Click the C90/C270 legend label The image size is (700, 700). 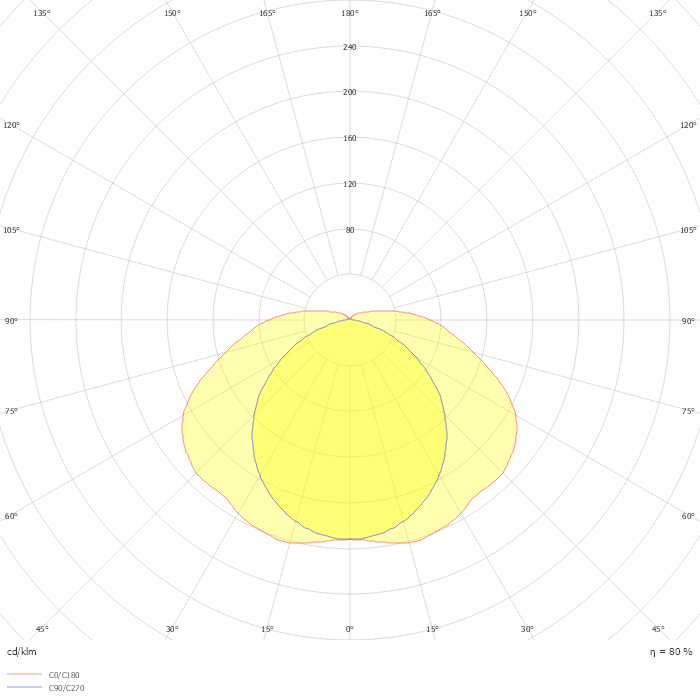(x=66, y=688)
